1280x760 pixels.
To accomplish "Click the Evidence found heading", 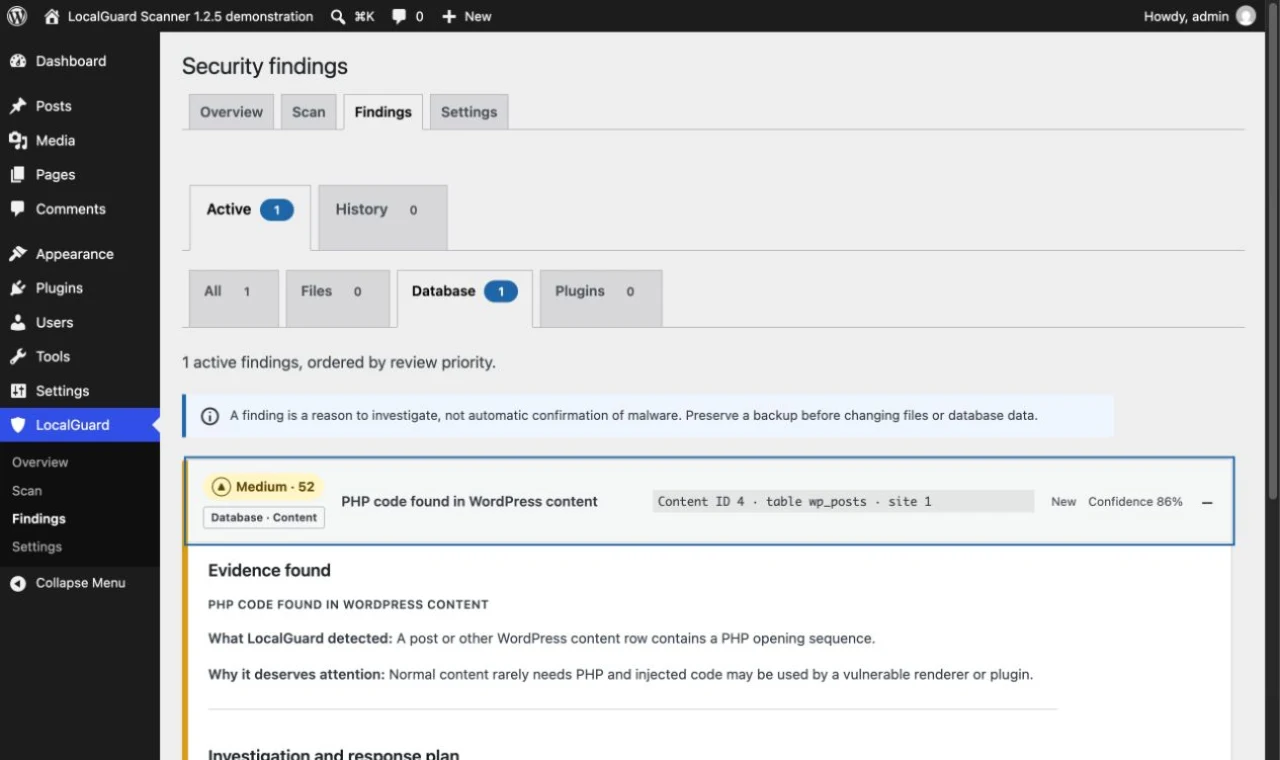I will 269,570.
